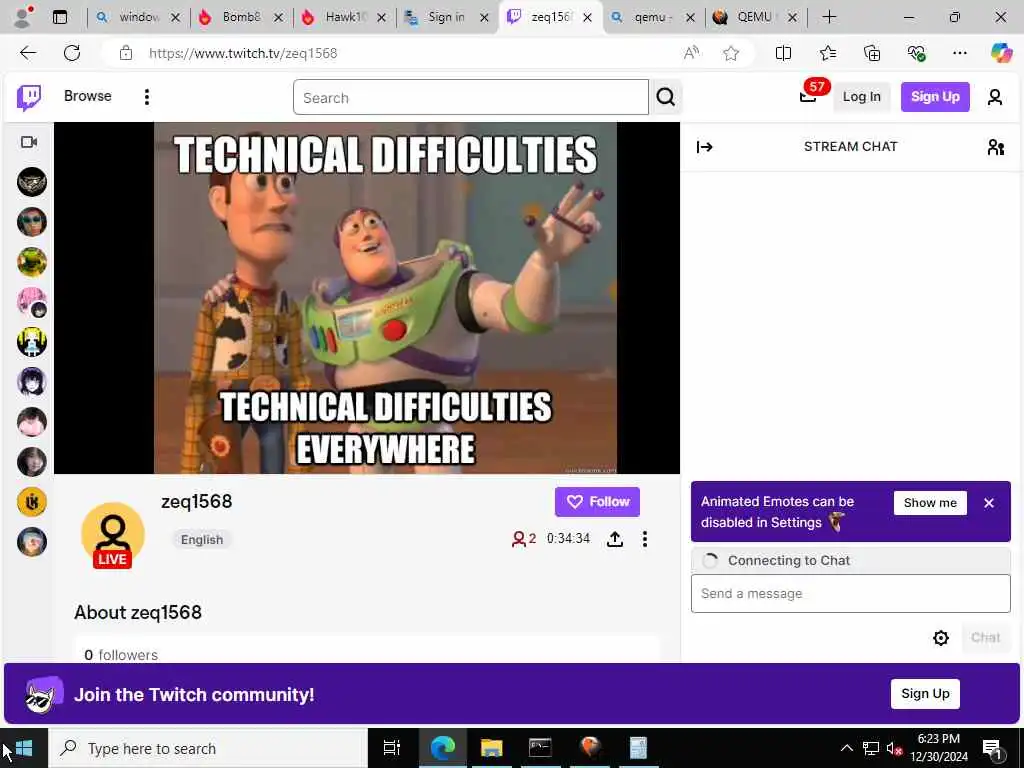Click the muted volume tray icon
This screenshot has width=1024, height=768.
point(894,748)
